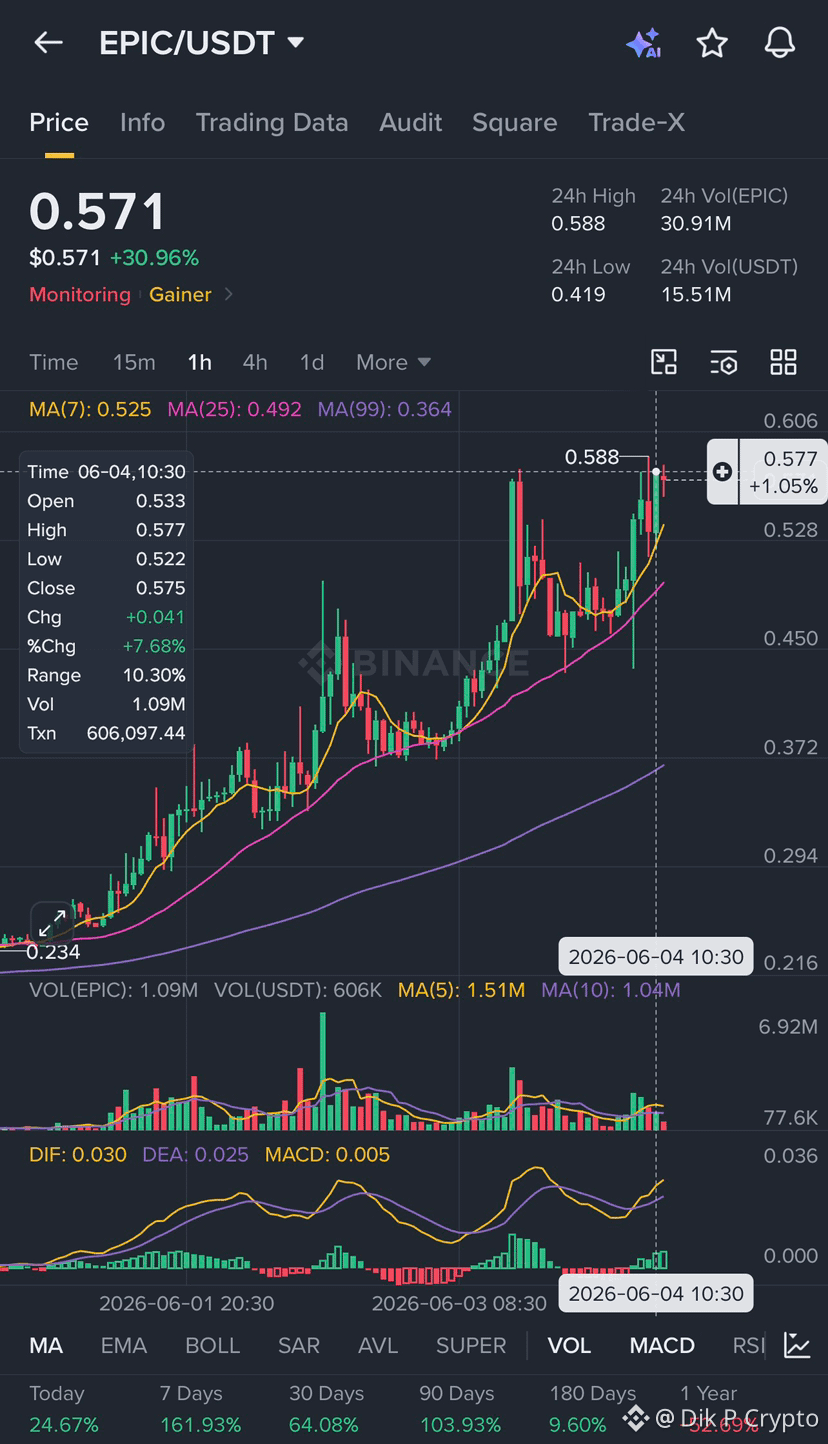
Task: Go back with the left arrow
Action: pos(48,42)
